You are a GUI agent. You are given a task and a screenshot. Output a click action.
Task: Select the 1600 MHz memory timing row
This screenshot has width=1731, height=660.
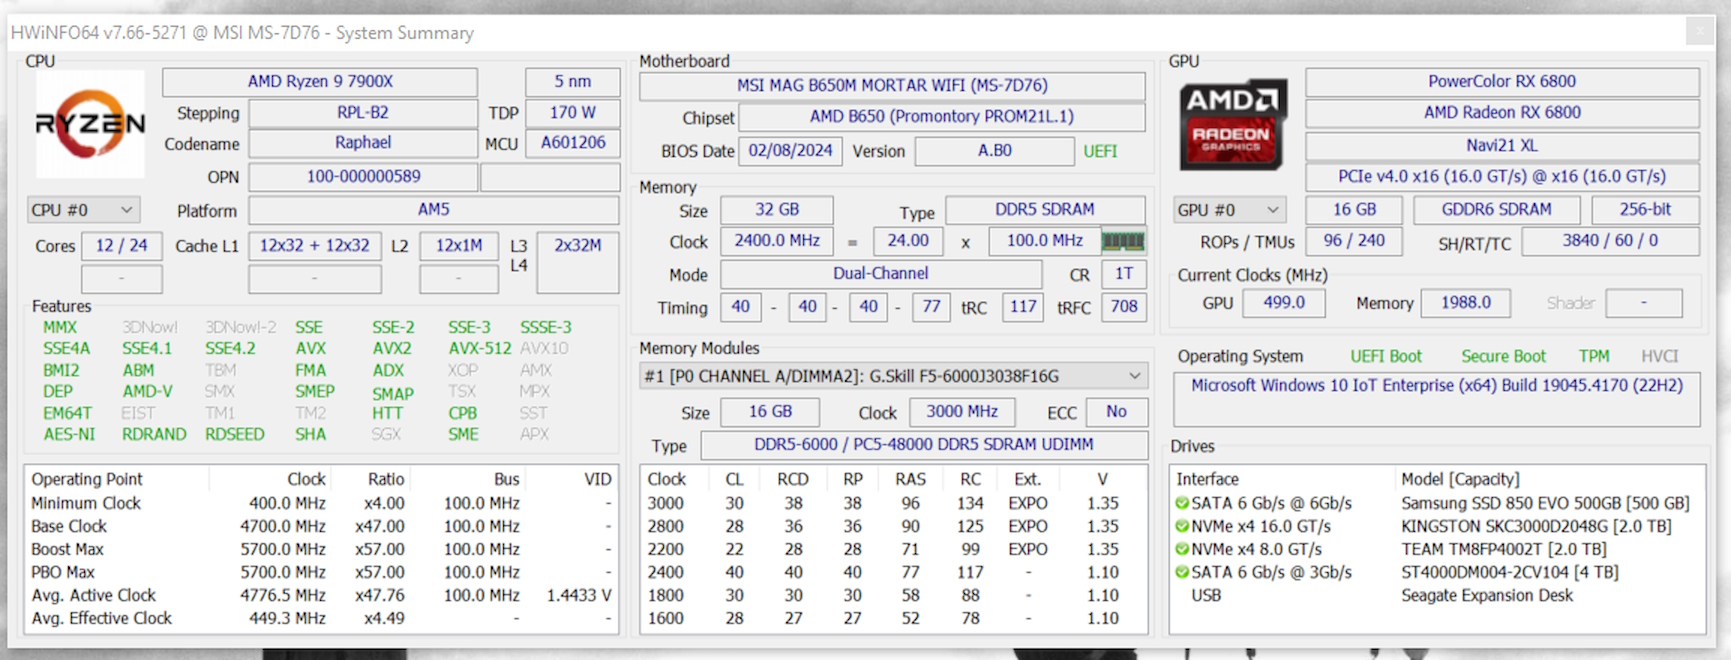(x=893, y=618)
